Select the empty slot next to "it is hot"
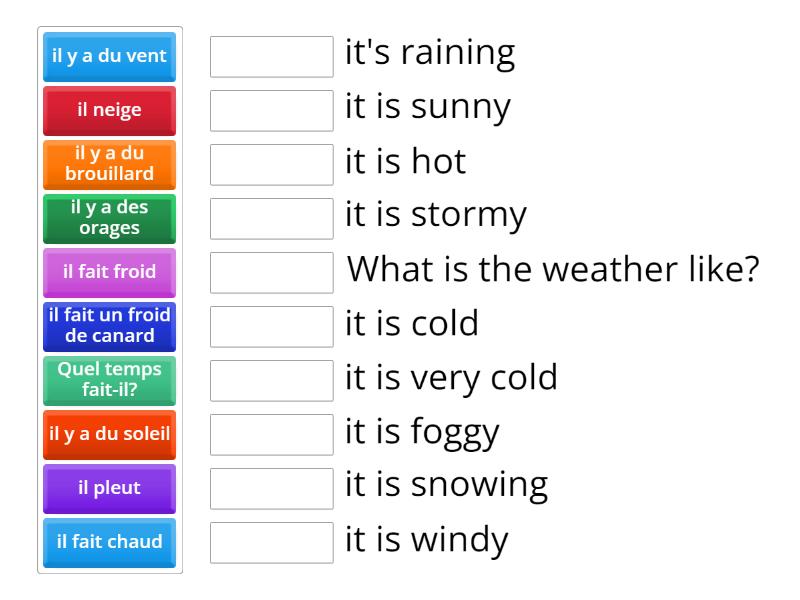Viewport: 800px width, 600px height. (271, 162)
